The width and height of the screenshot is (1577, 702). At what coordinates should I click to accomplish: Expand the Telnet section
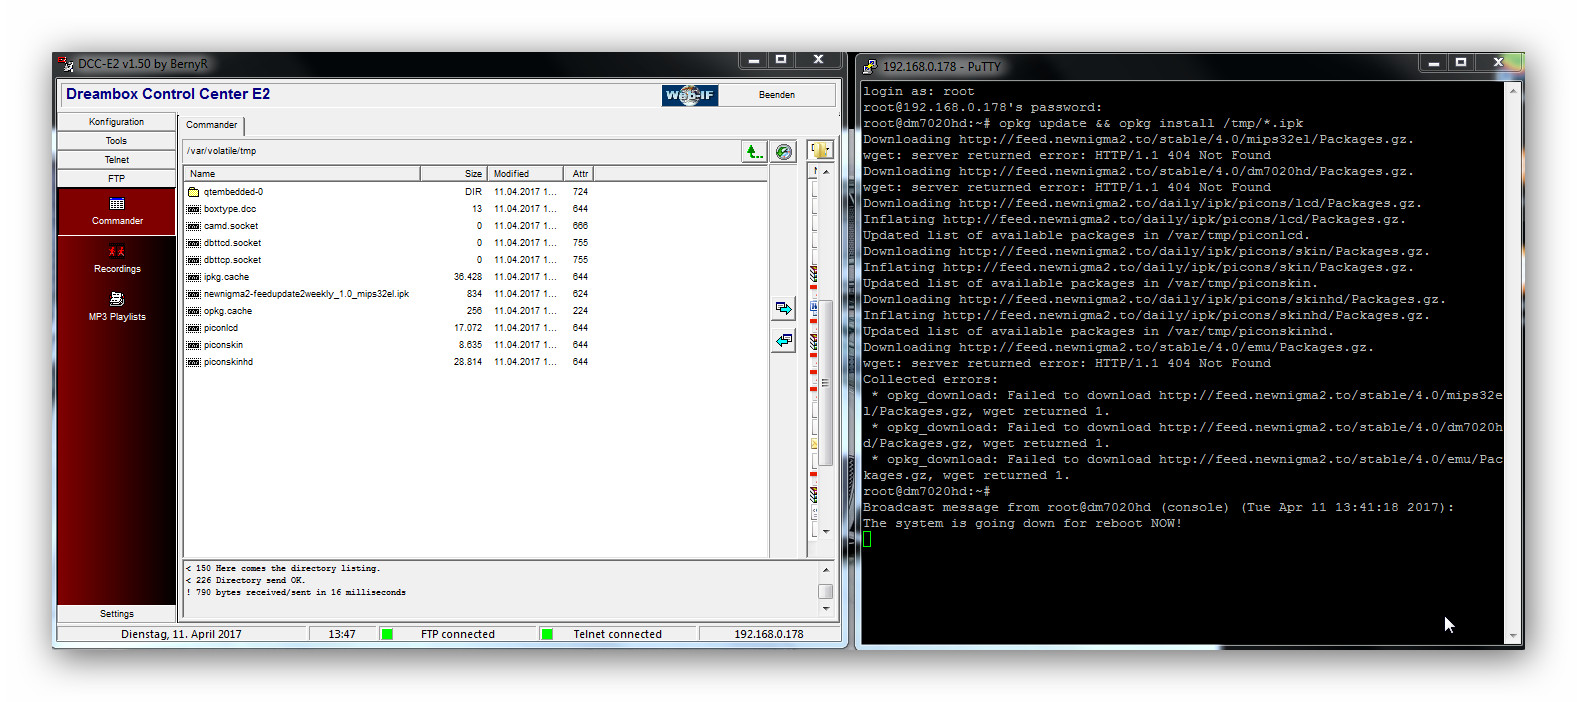(117, 160)
